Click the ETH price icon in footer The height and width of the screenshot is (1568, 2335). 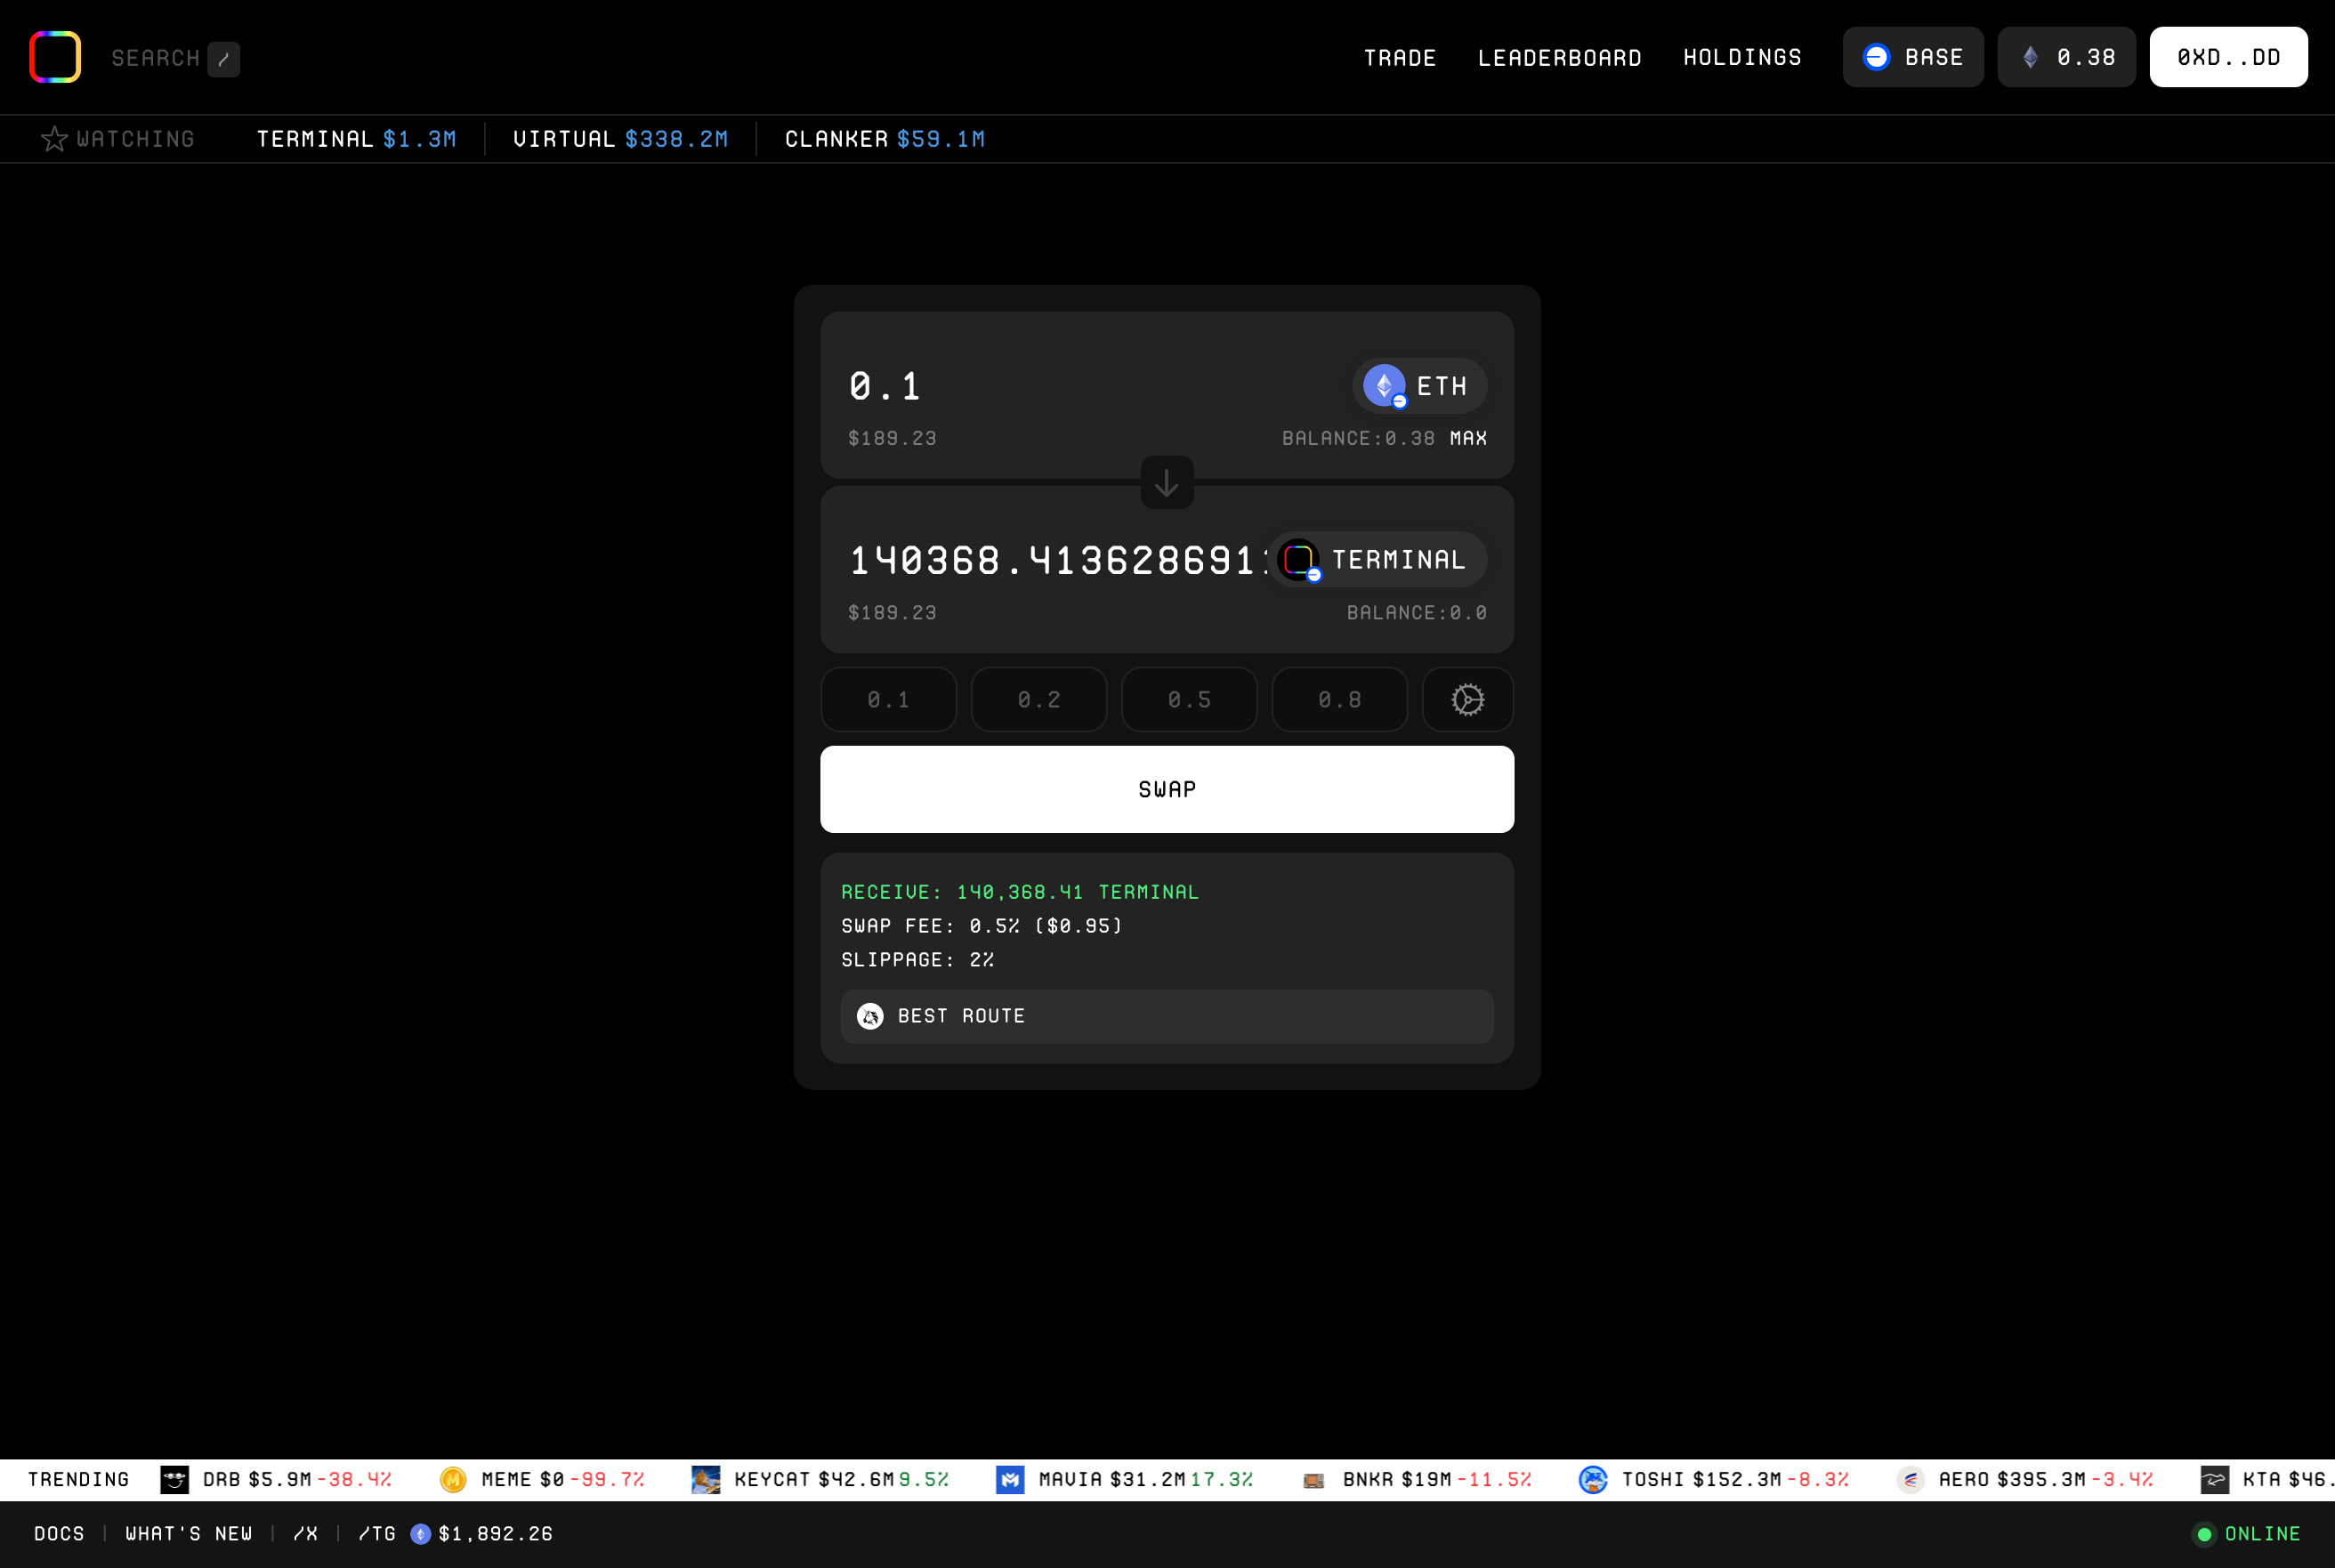pyautogui.click(x=421, y=1534)
